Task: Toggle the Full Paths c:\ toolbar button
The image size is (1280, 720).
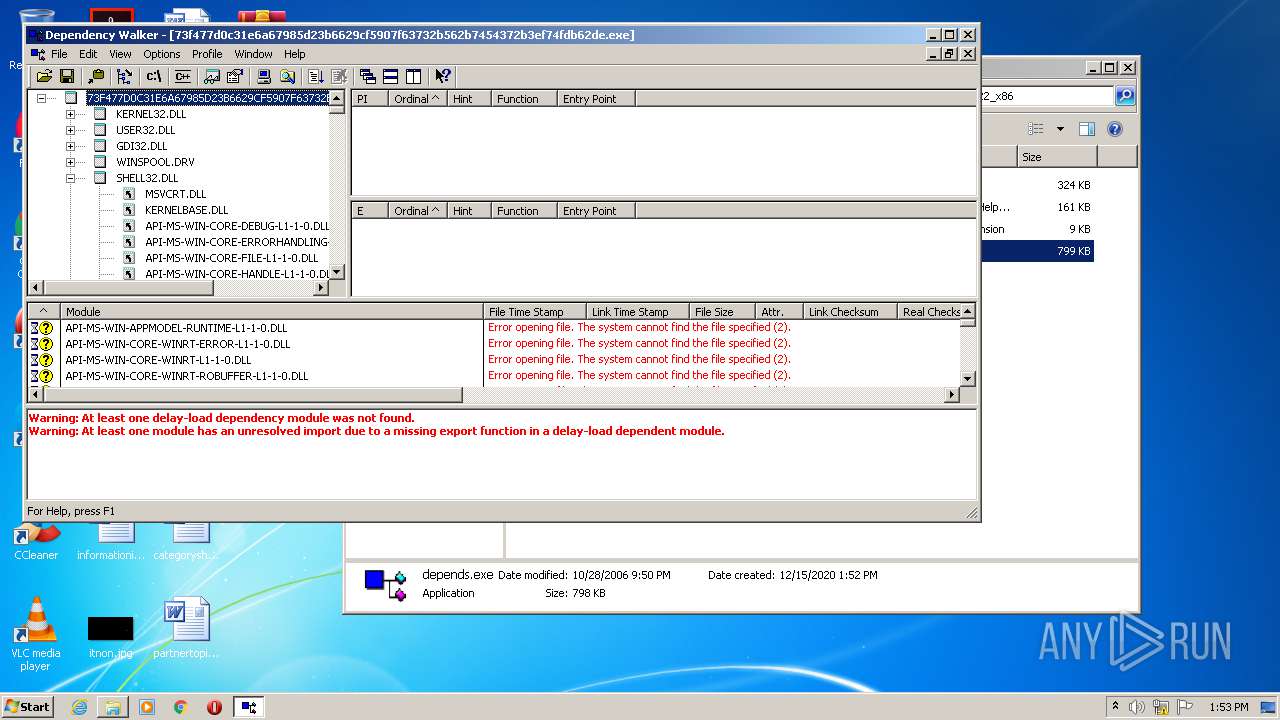Action: 154,76
